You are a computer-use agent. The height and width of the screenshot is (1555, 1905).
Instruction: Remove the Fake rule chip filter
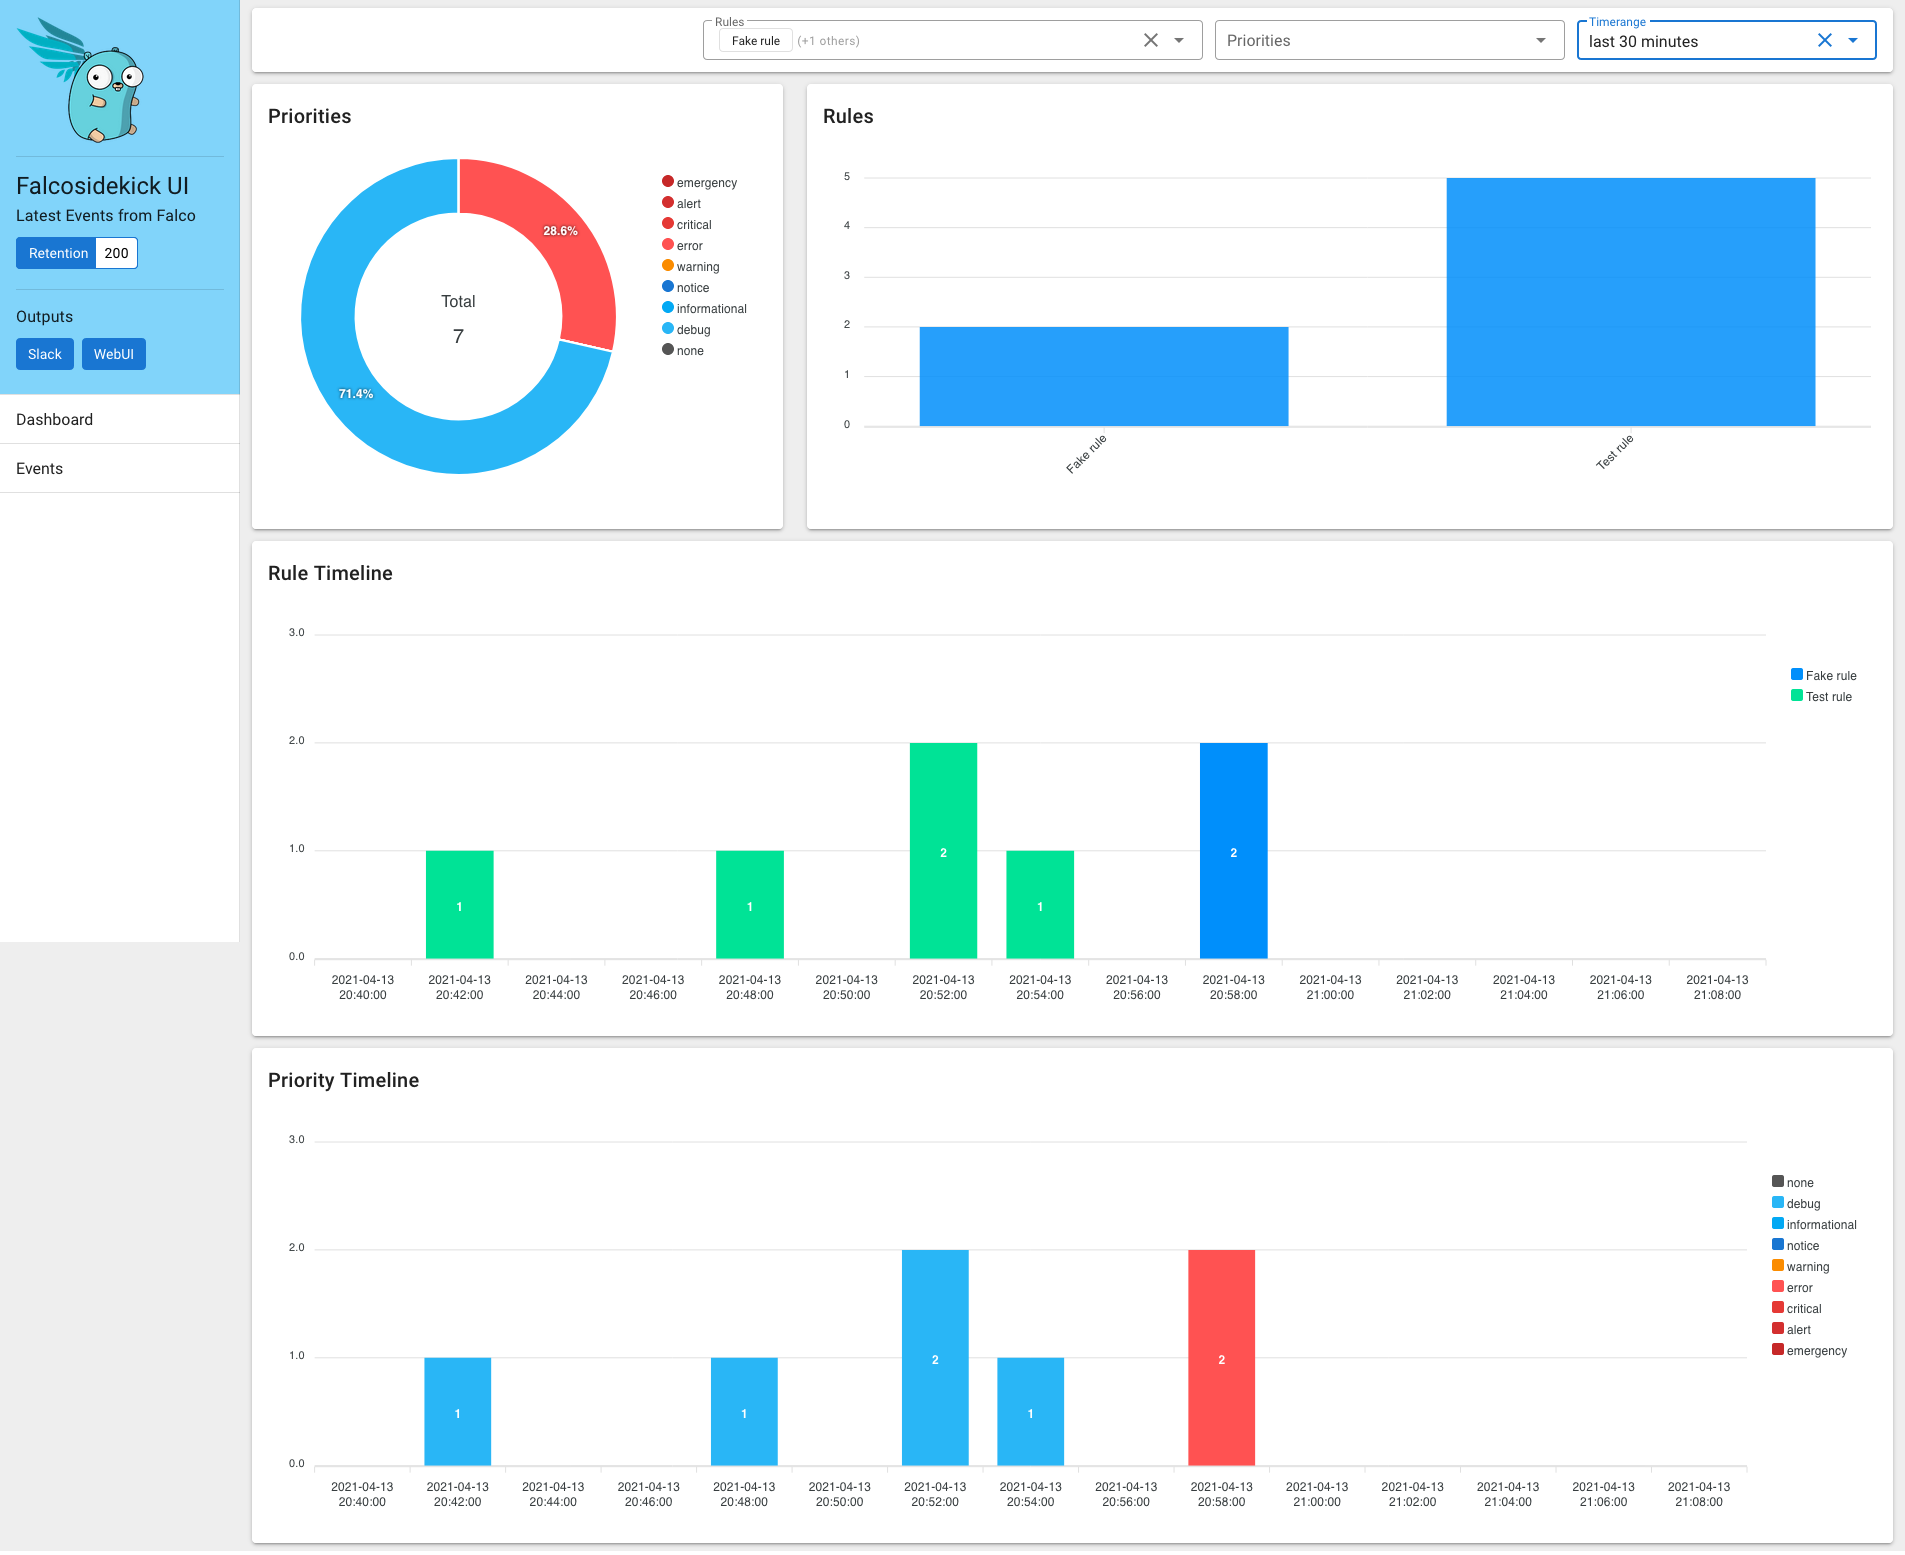[755, 41]
